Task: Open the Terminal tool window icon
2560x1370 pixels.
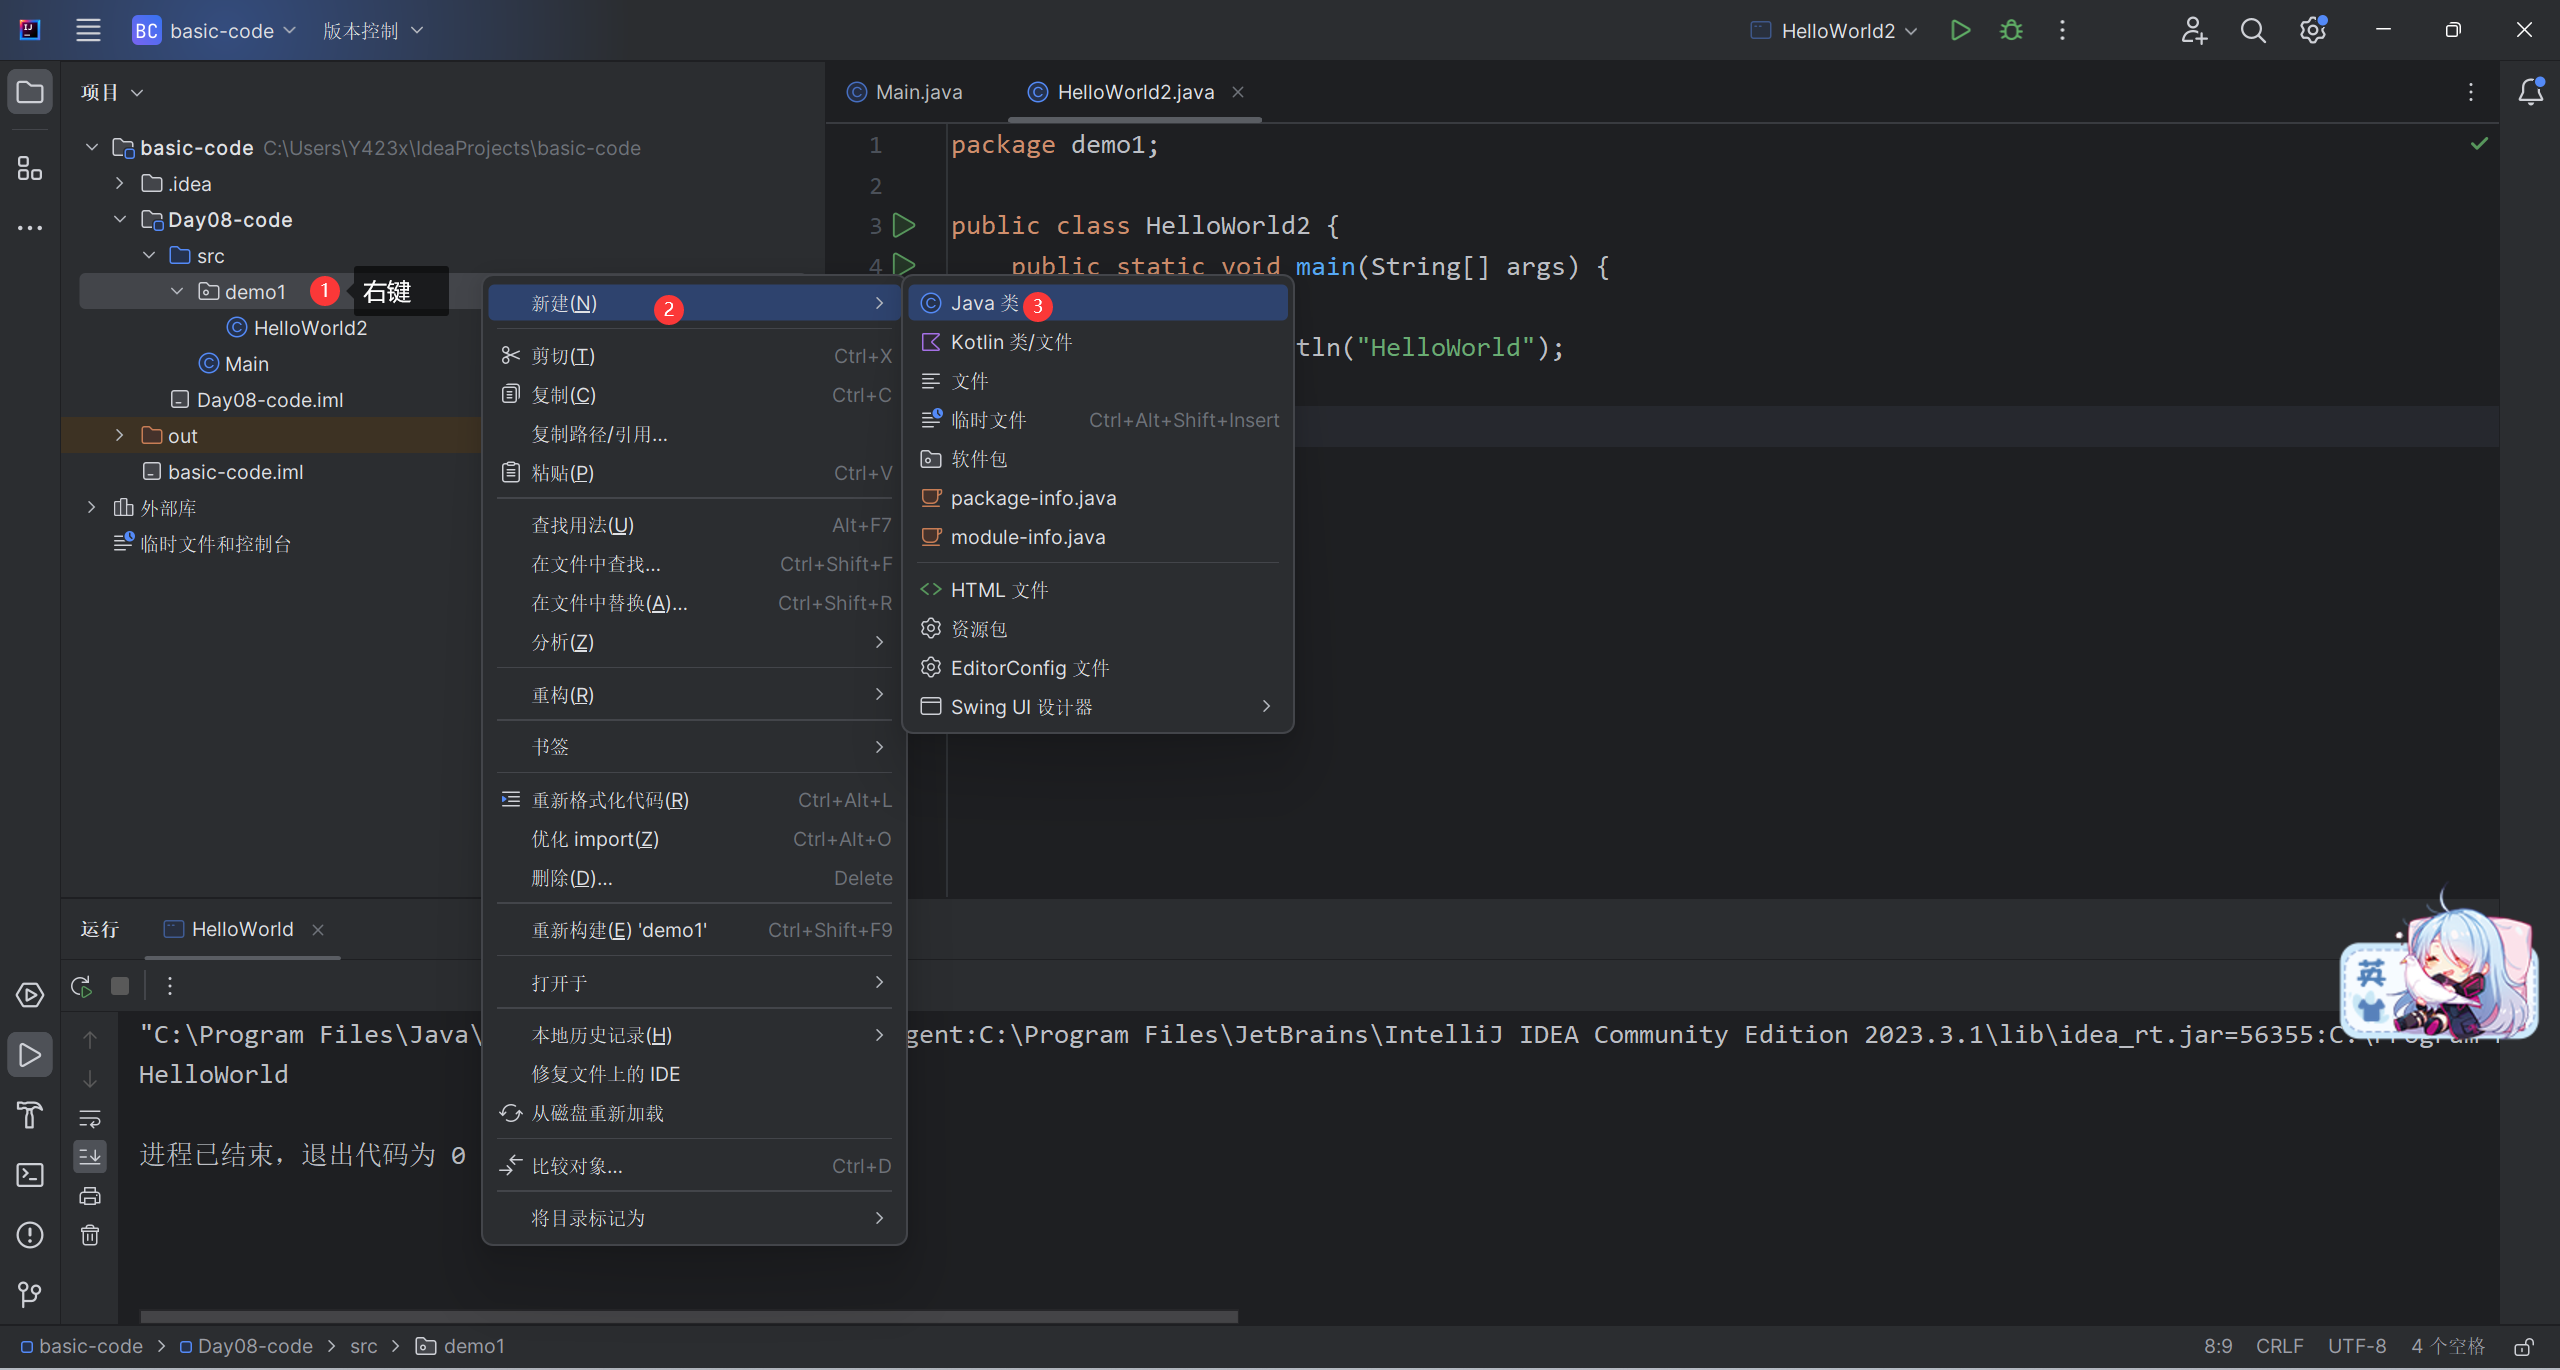Action: [x=30, y=1175]
